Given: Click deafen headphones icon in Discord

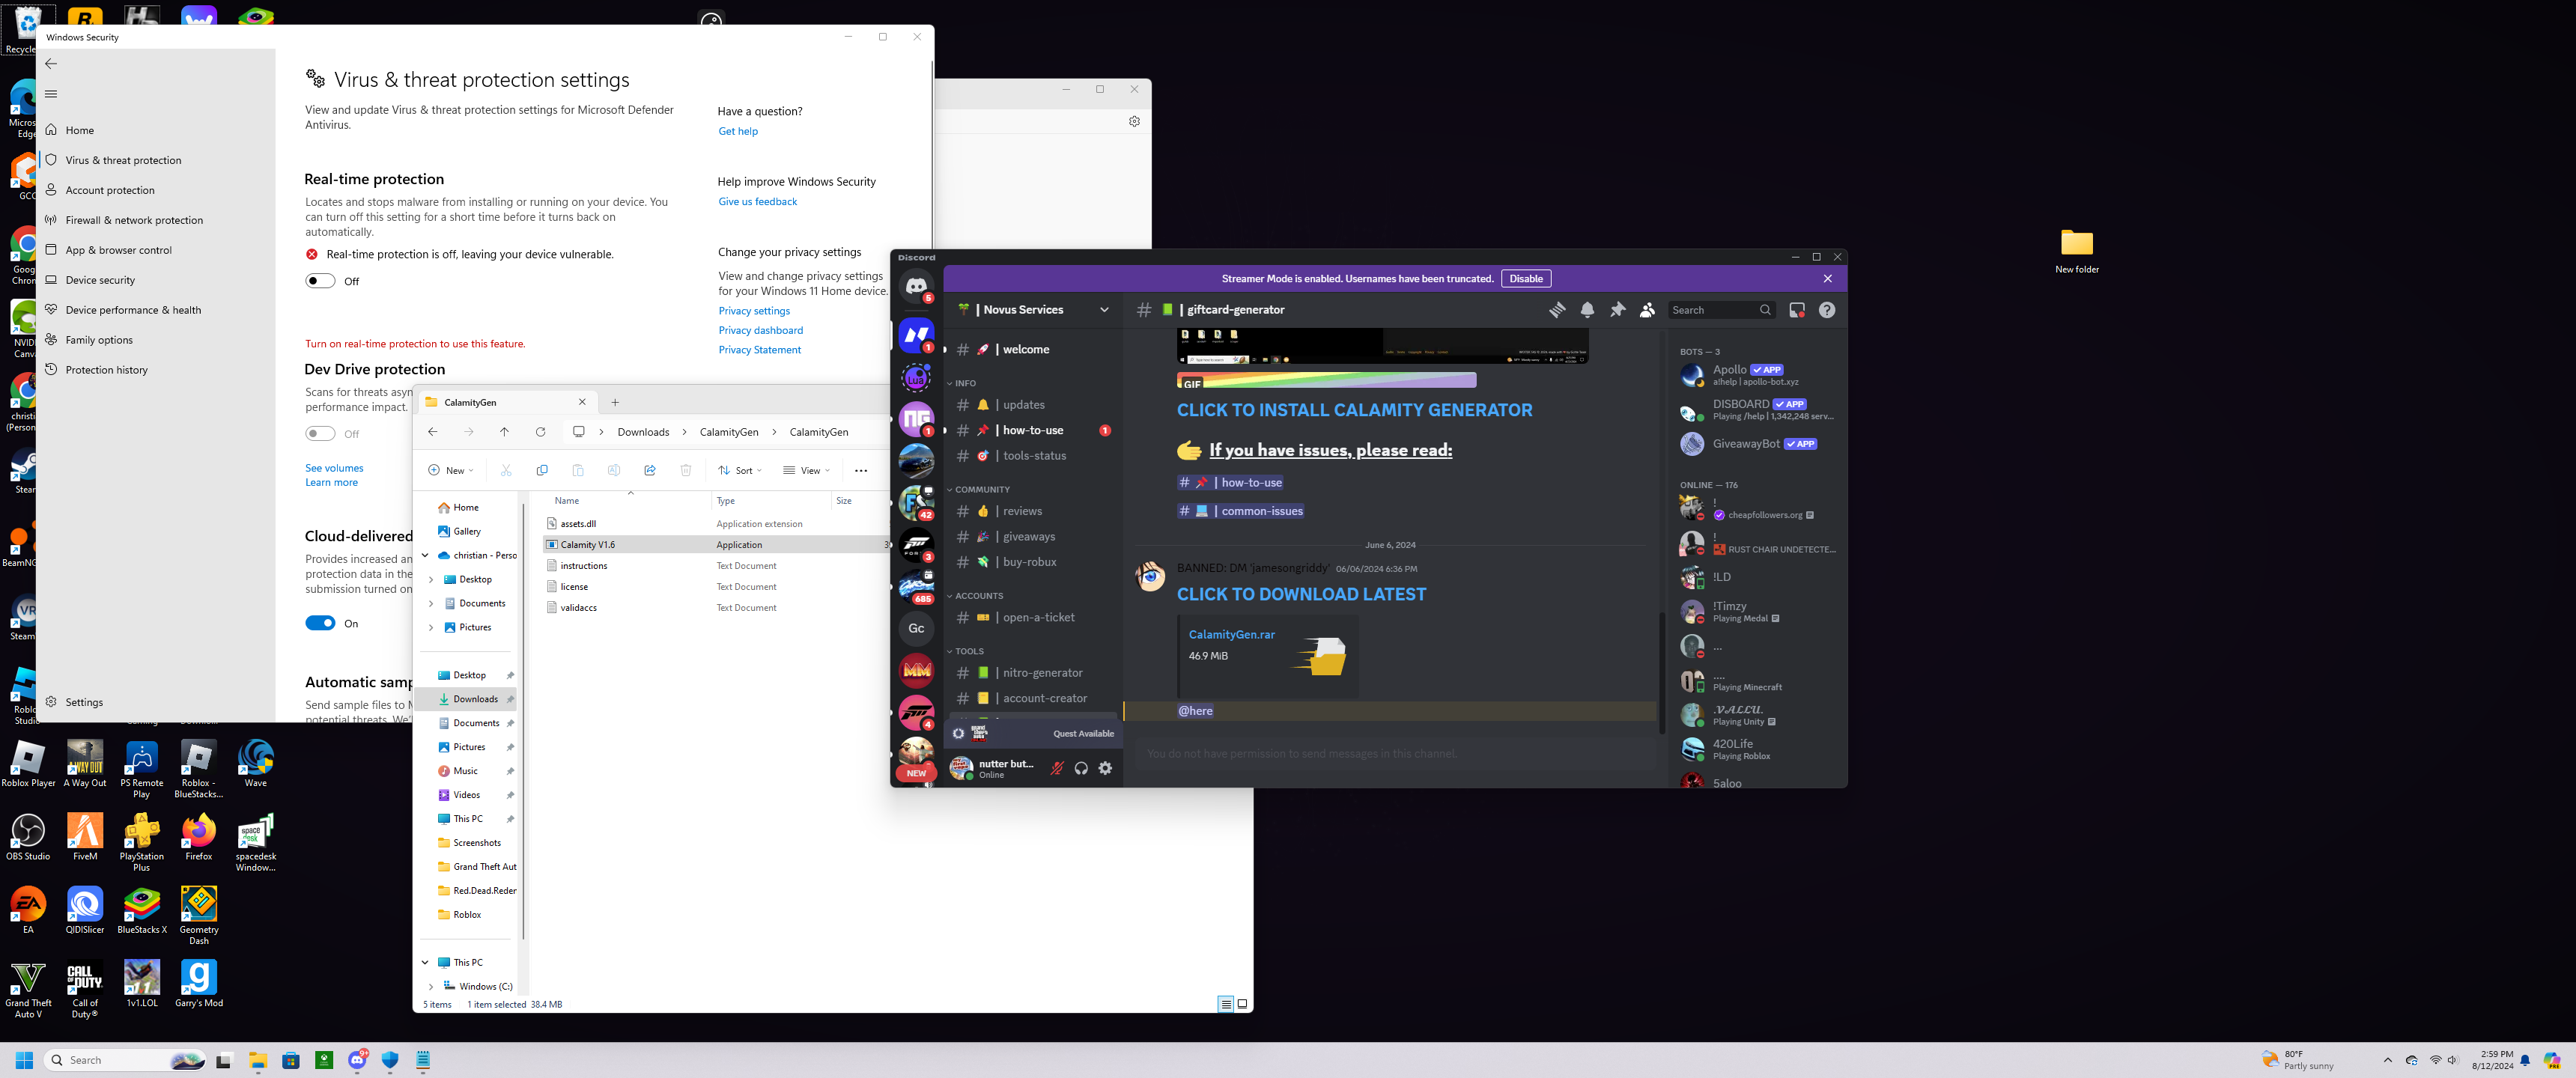Looking at the screenshot, I should tap(1081, 768).
